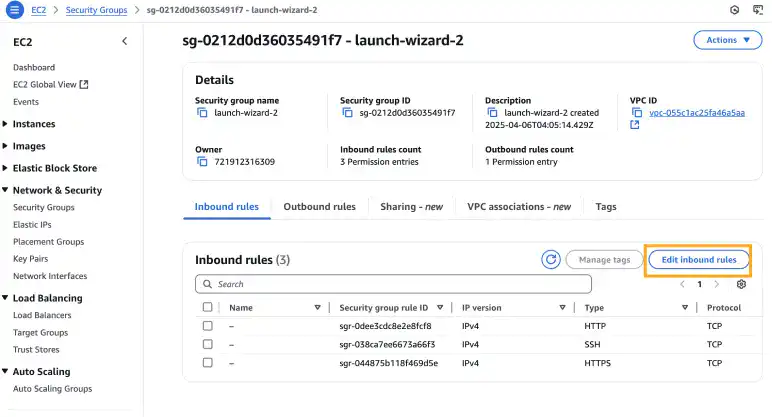Focus the inbound rules Search field
Screen dimensions: 772x417
pyautogui.click(x=393, y=284)
